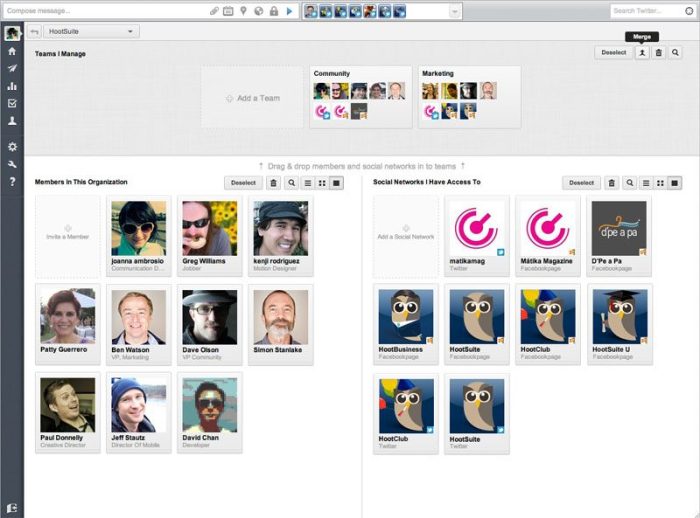The width and height of the screenshot is (700, 518).
Task: Click the Add a Team tile
Action: [x=252, y=97]
